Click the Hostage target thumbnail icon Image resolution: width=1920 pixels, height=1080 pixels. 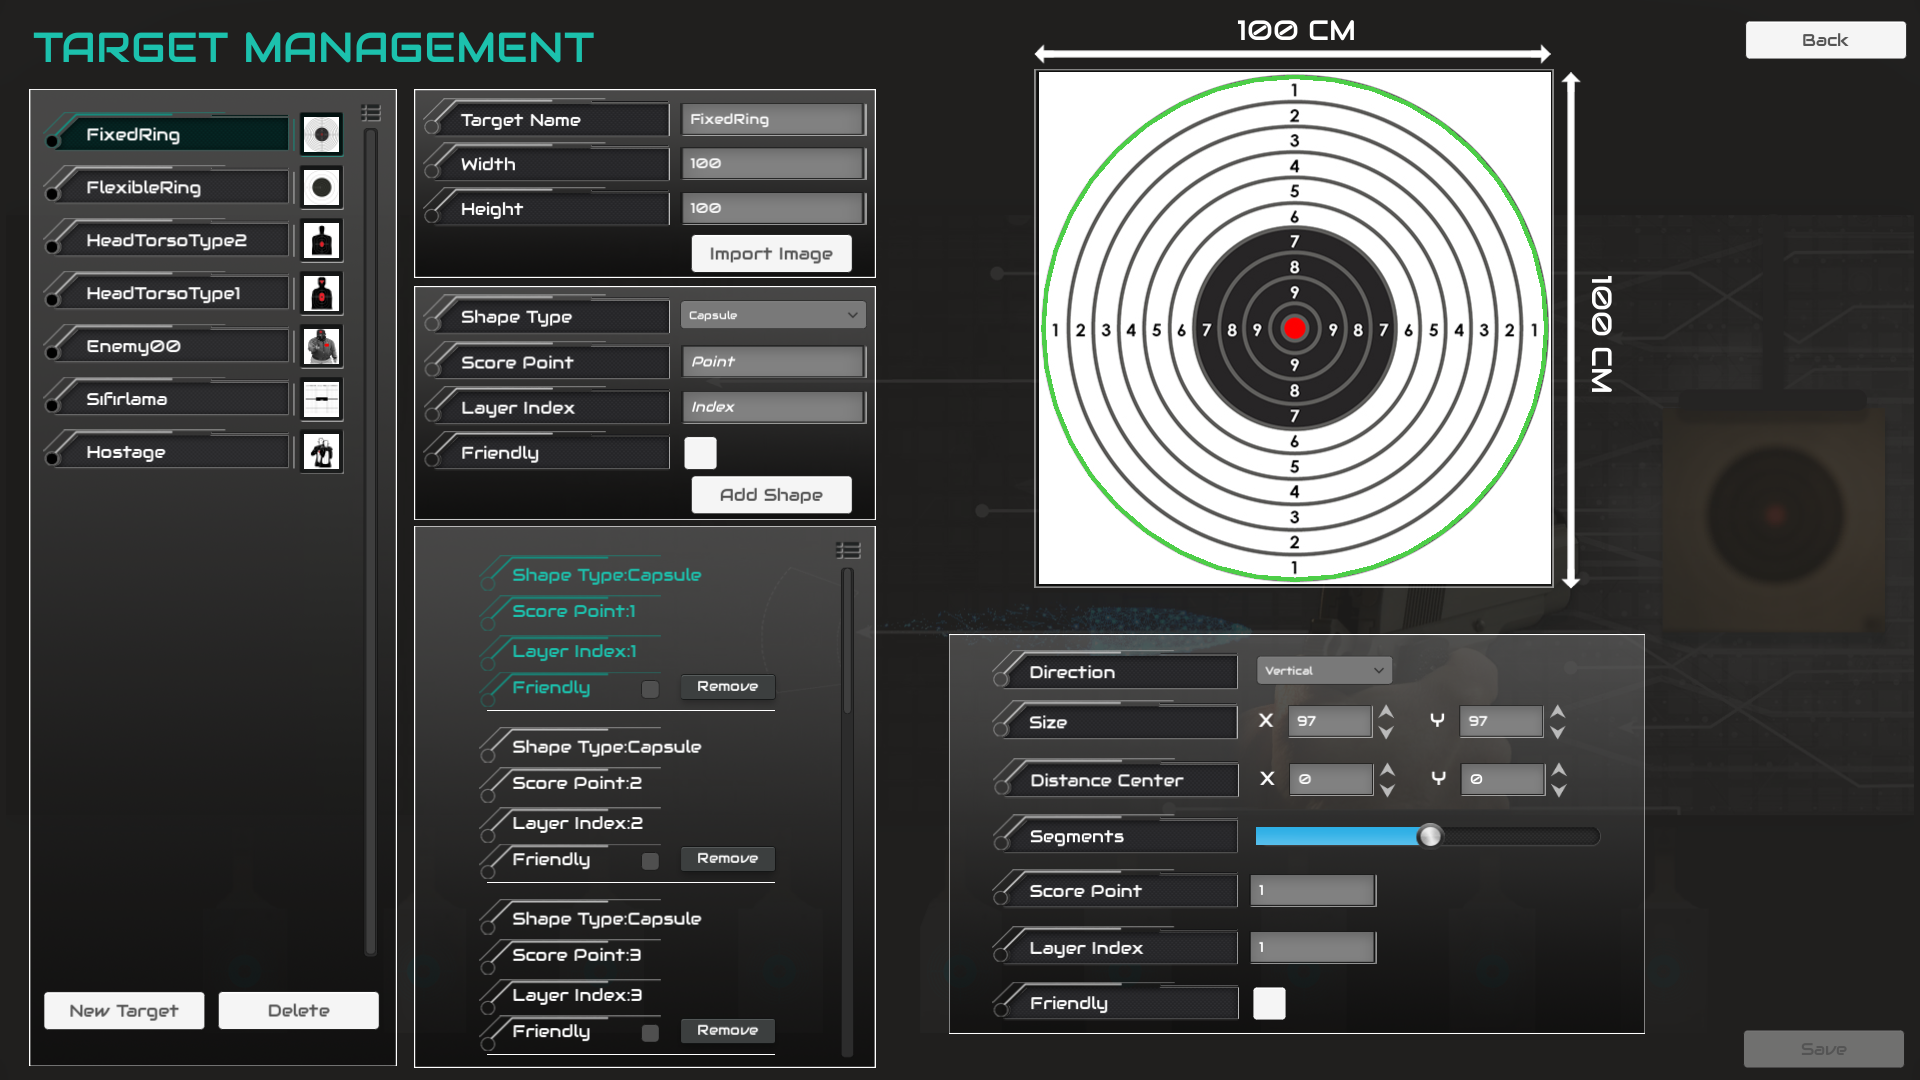pyautogui.click(x=321, y=452)
